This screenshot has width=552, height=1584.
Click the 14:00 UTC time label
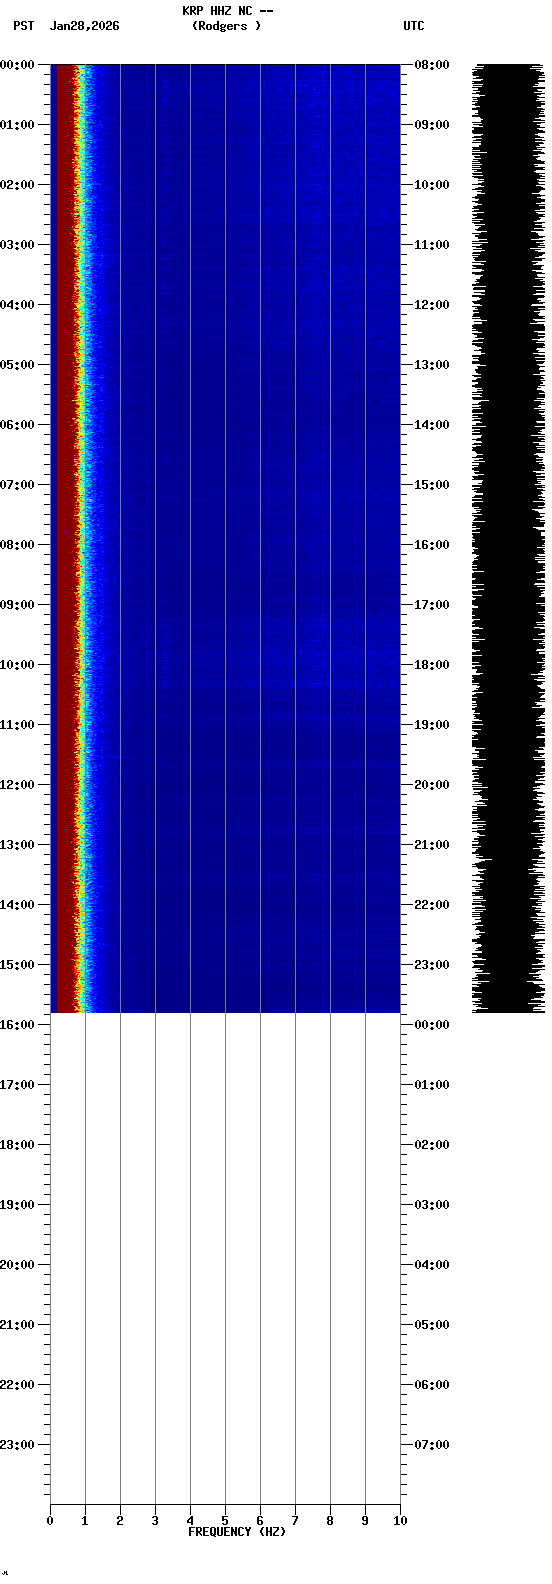point(431,425)
